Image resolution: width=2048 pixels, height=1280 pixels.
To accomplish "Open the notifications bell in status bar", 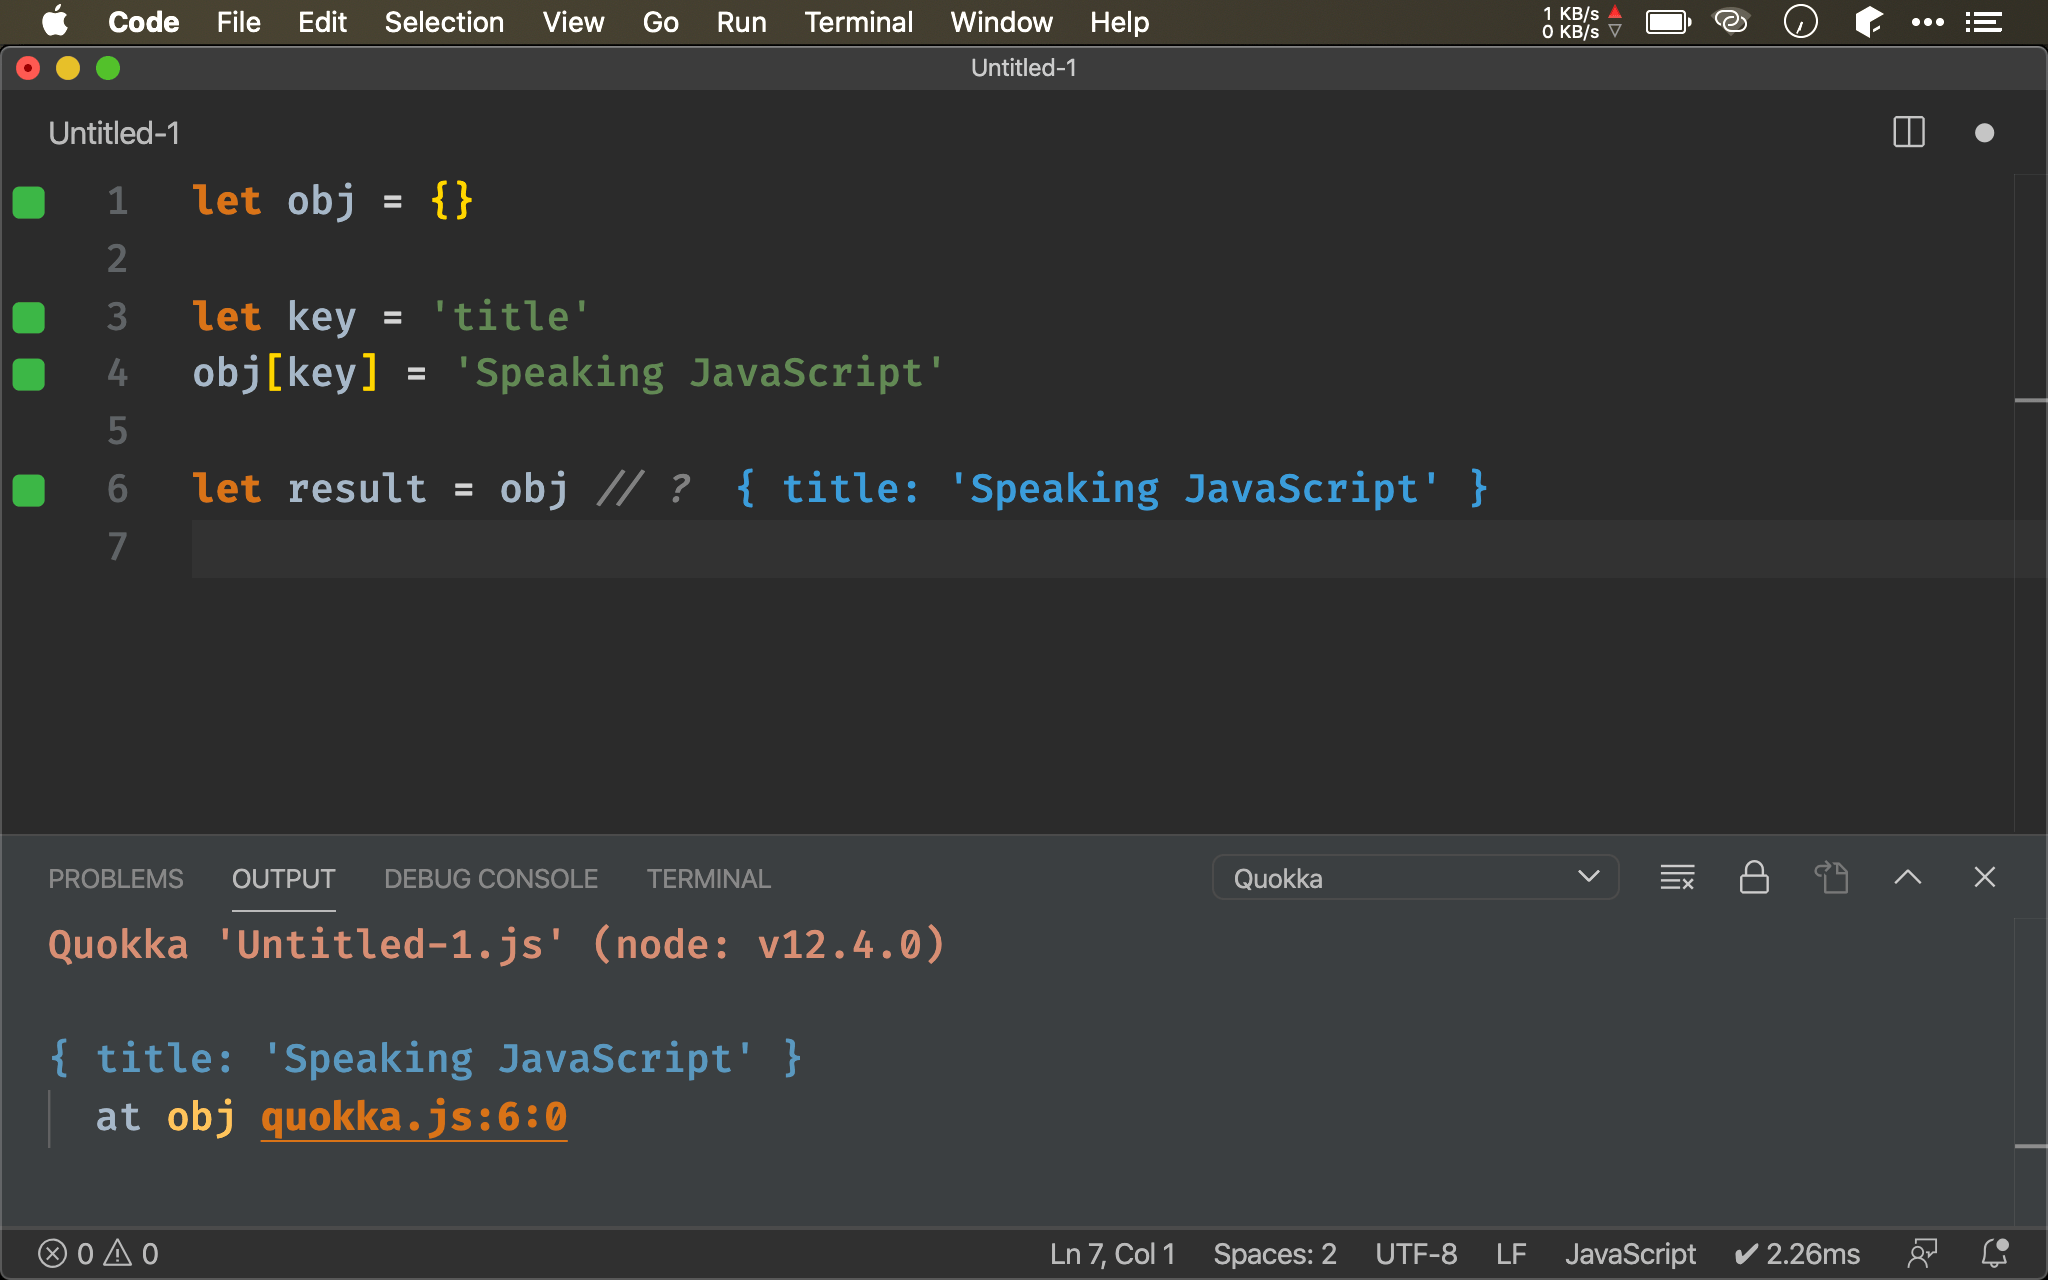I will (x=1994, y=1253).
